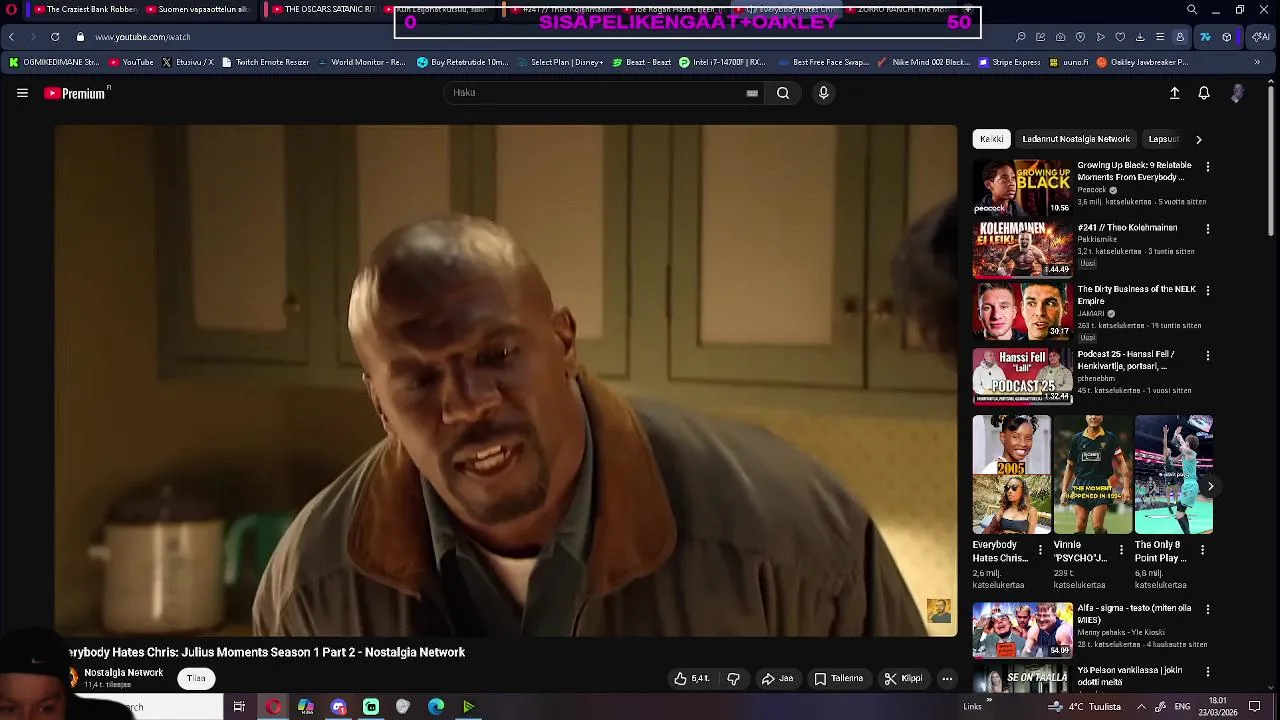This screenshot has height=720, width=1280.
Task: Share the video with Jaa button
Action: click(777, 678)
